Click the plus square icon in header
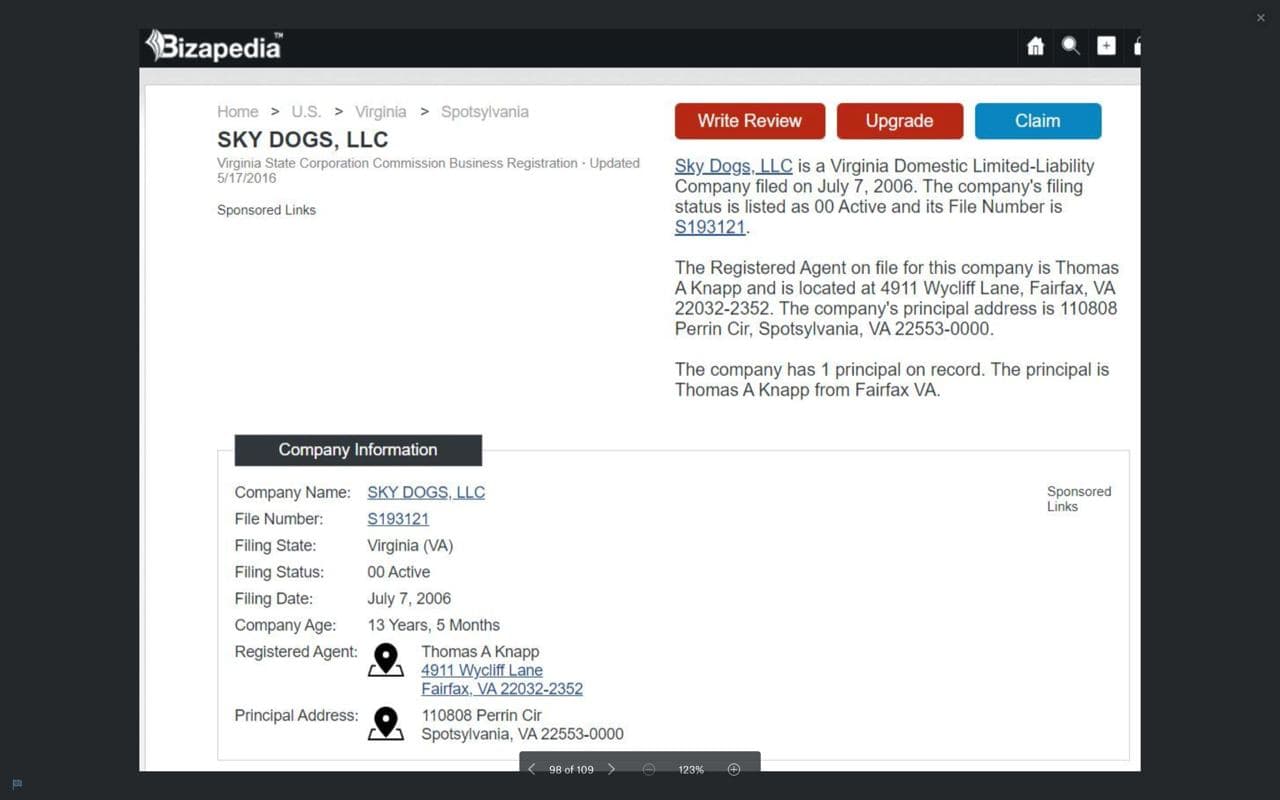The height and width of the screenshot is (800, 1280). click(x=1106, y=46)
